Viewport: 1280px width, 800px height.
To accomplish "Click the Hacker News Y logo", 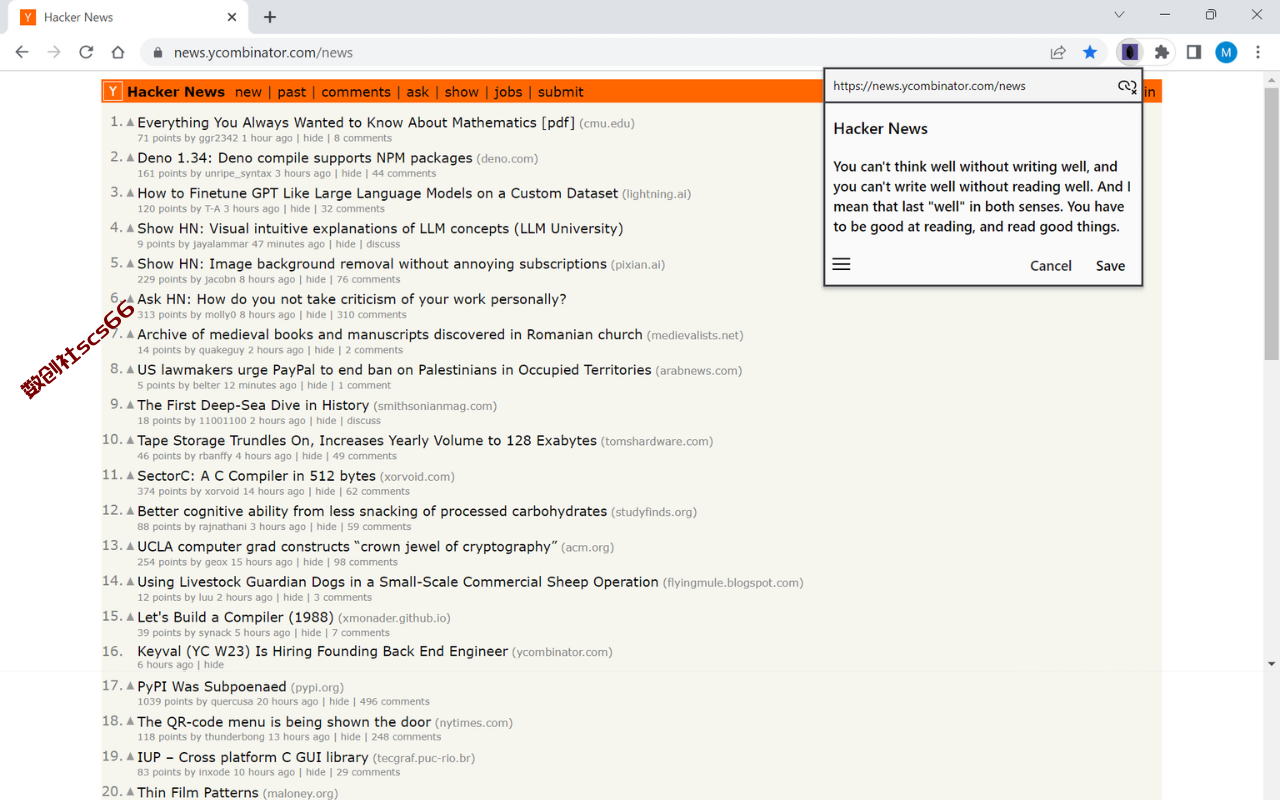I will tap(113, 92).
